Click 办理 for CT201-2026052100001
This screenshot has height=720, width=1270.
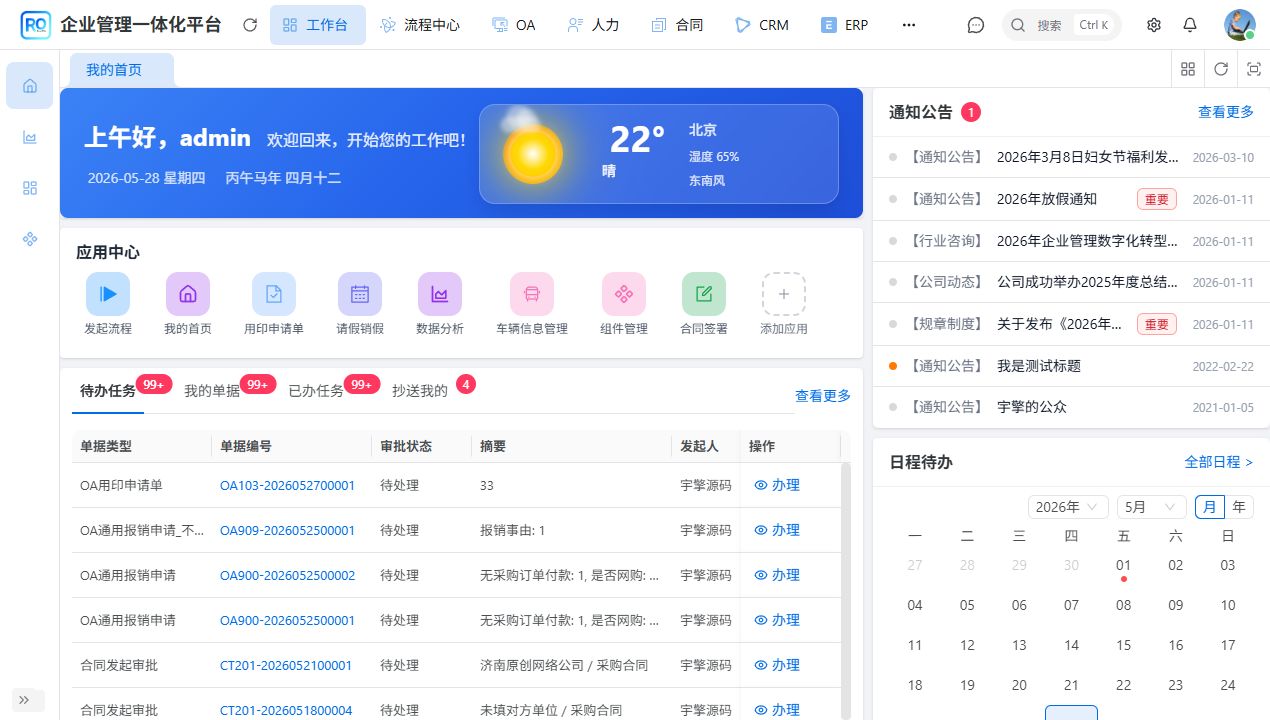pyautogui.click(x=777, y=665)
